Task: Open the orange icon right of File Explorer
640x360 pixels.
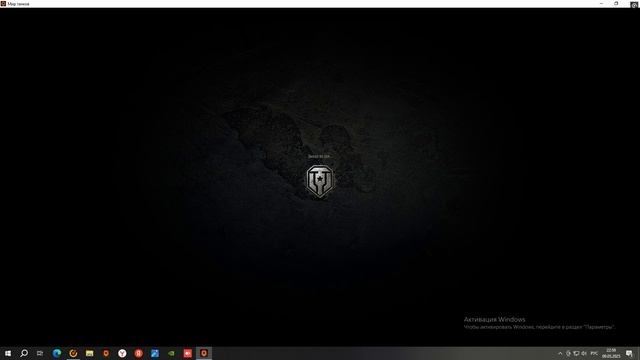Action: pyautogui.click(x=106, y=353)
